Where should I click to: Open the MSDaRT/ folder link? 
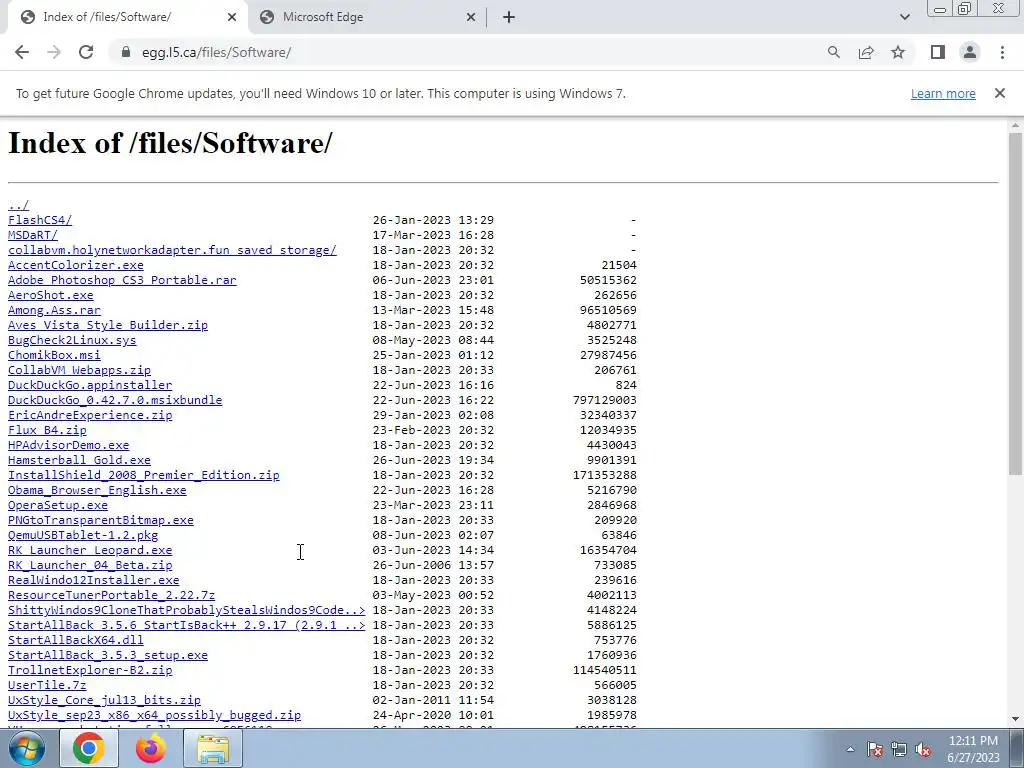[33, 235]
